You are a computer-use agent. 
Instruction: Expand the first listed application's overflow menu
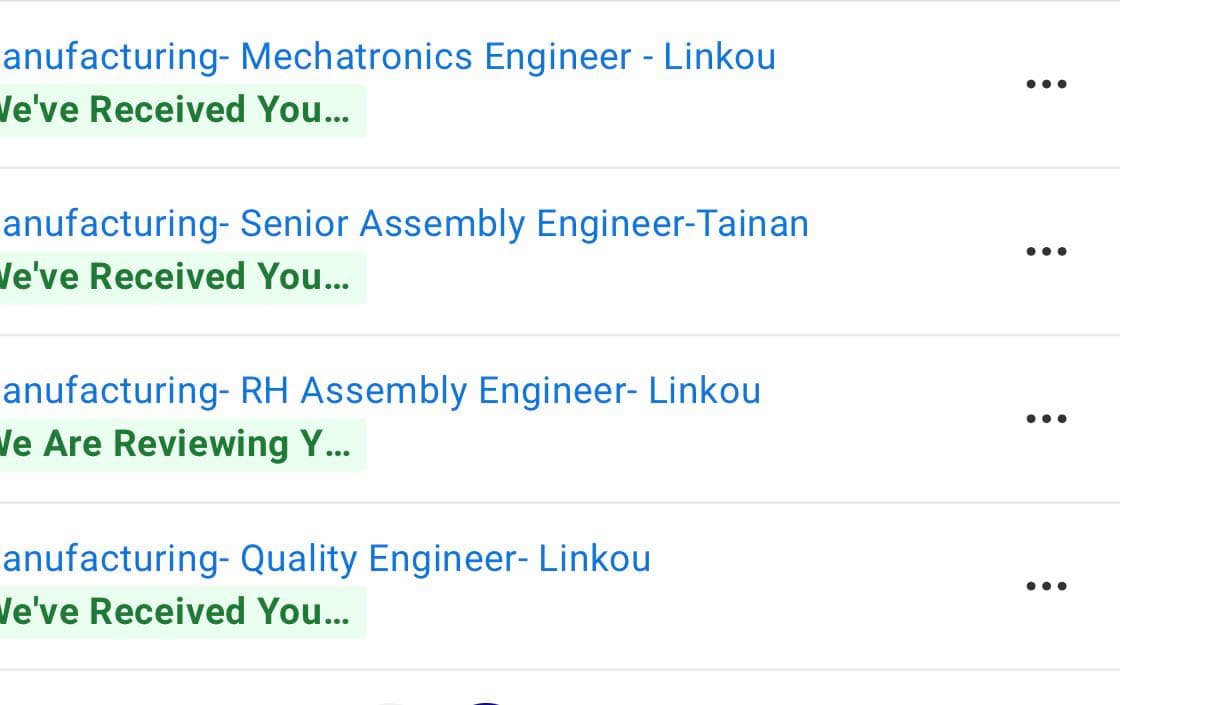[1047, 84]
